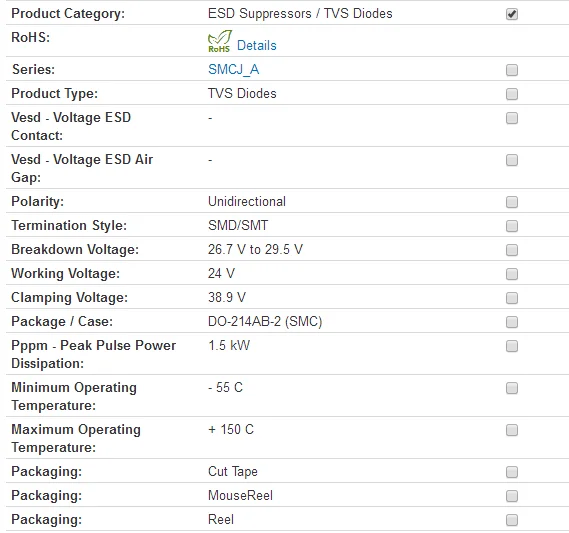Click the 'Polarity:' label
The height and width of the screenshot is (533, 569).
click(37, 201)
